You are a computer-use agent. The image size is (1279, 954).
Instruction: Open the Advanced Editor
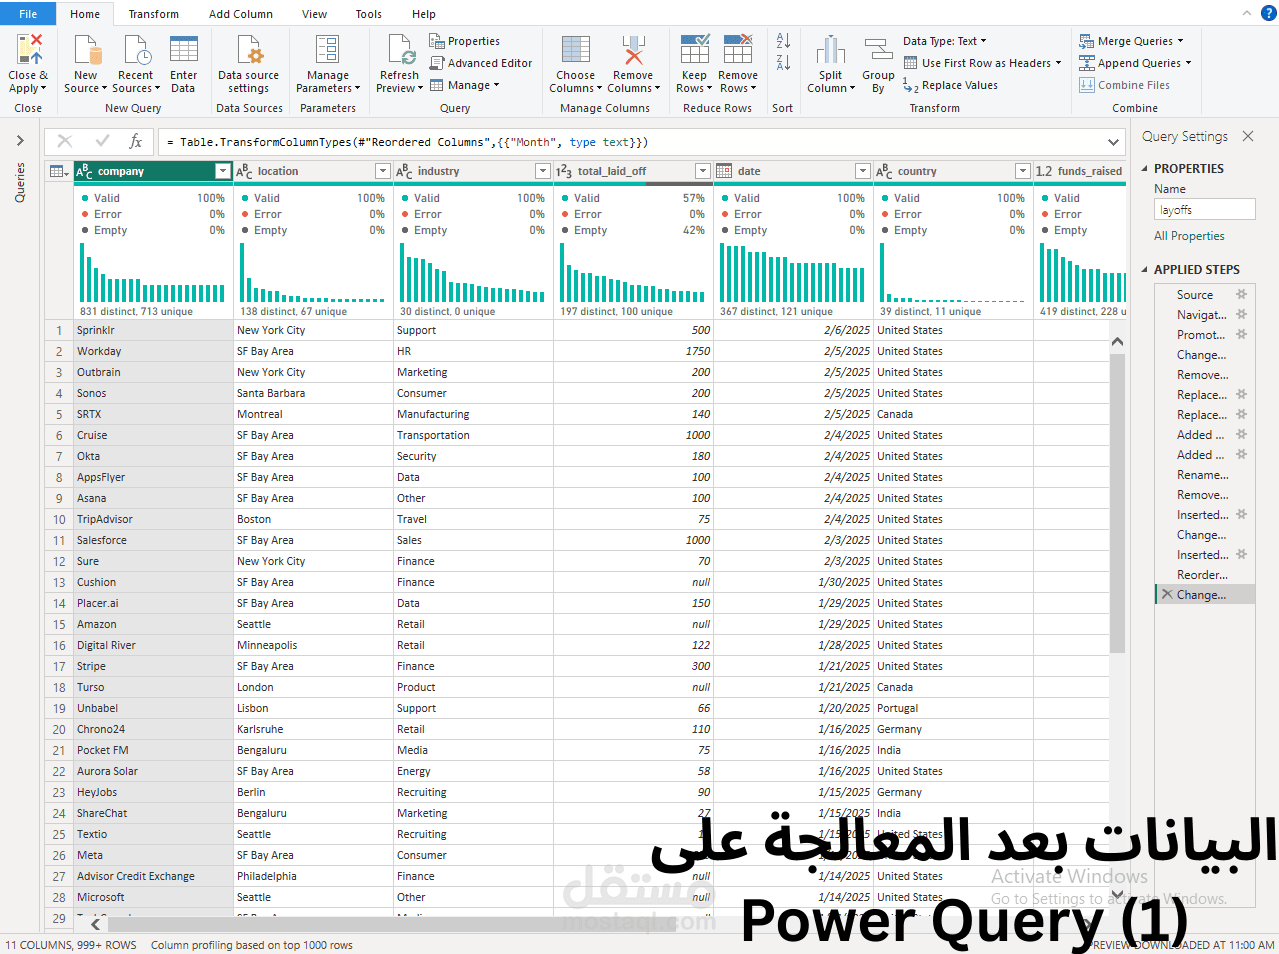pos(481,63)
